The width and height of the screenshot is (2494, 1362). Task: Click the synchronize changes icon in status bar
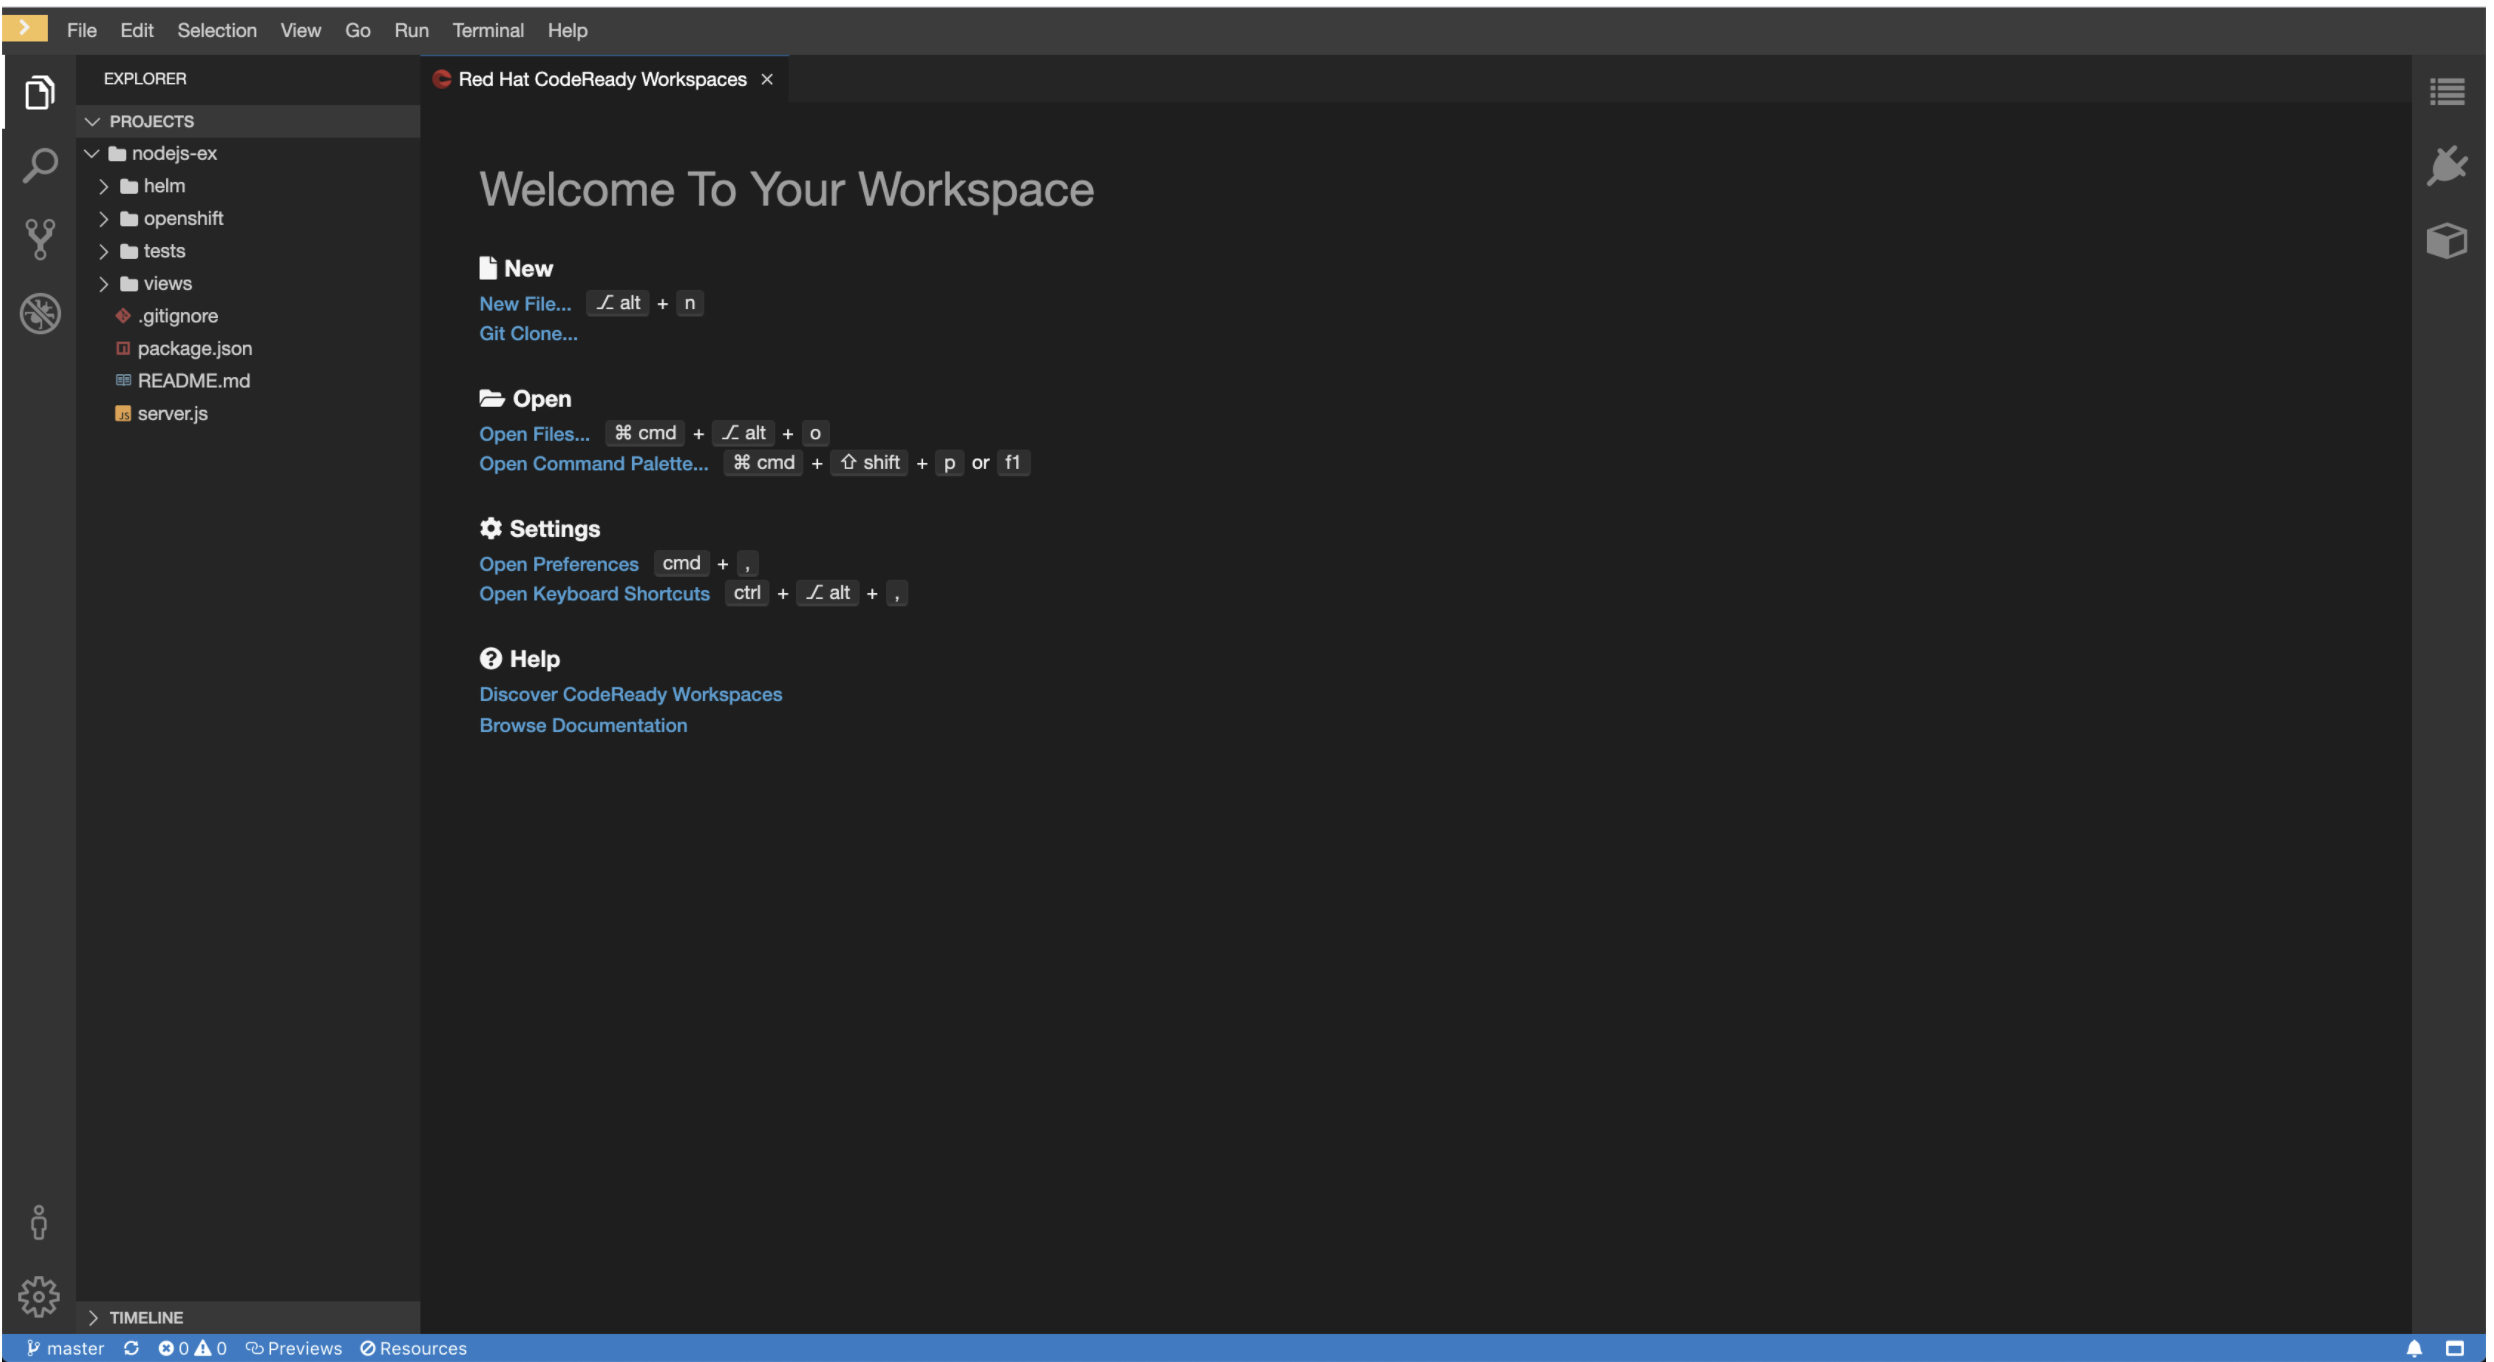click(131, 1348)
